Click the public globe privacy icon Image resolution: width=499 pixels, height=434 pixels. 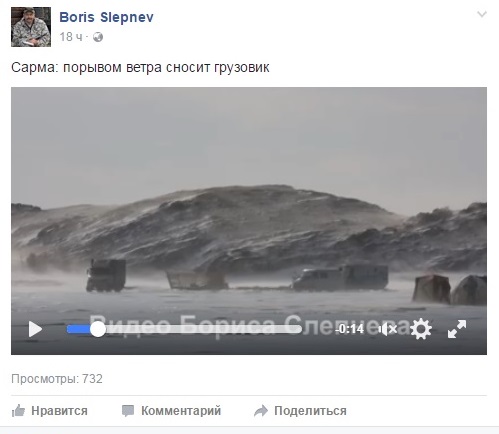pos(98,37)
